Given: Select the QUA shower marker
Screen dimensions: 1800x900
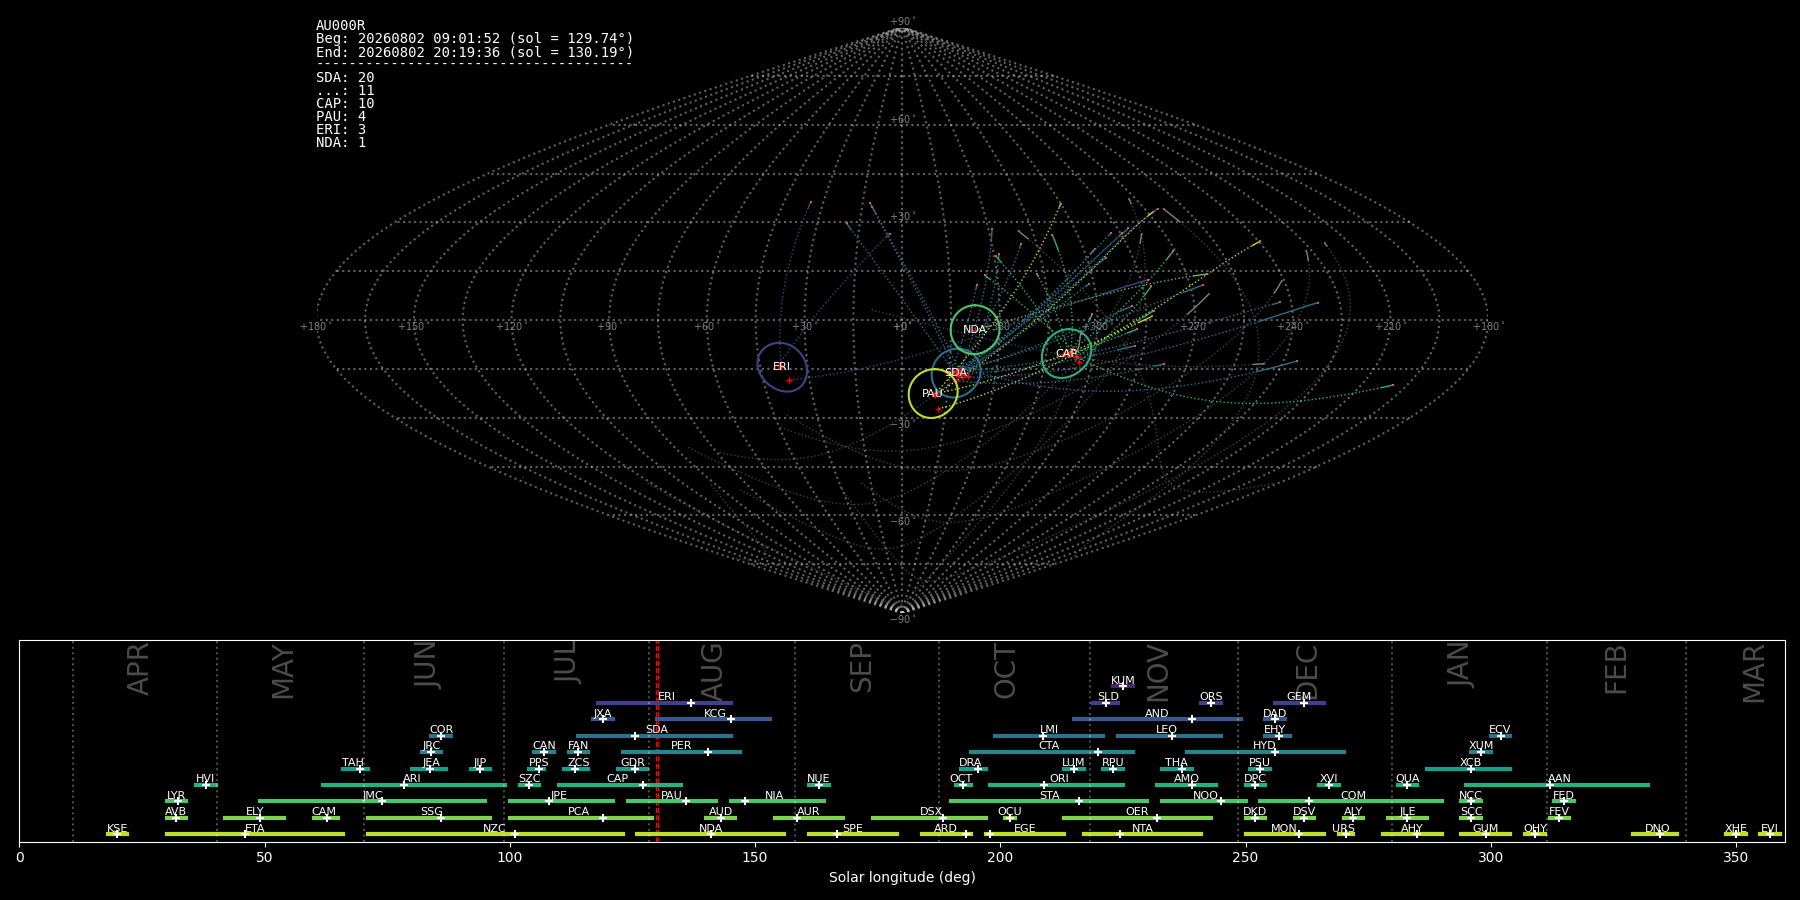Looking at the screenshot, I should pos(1406,785).
